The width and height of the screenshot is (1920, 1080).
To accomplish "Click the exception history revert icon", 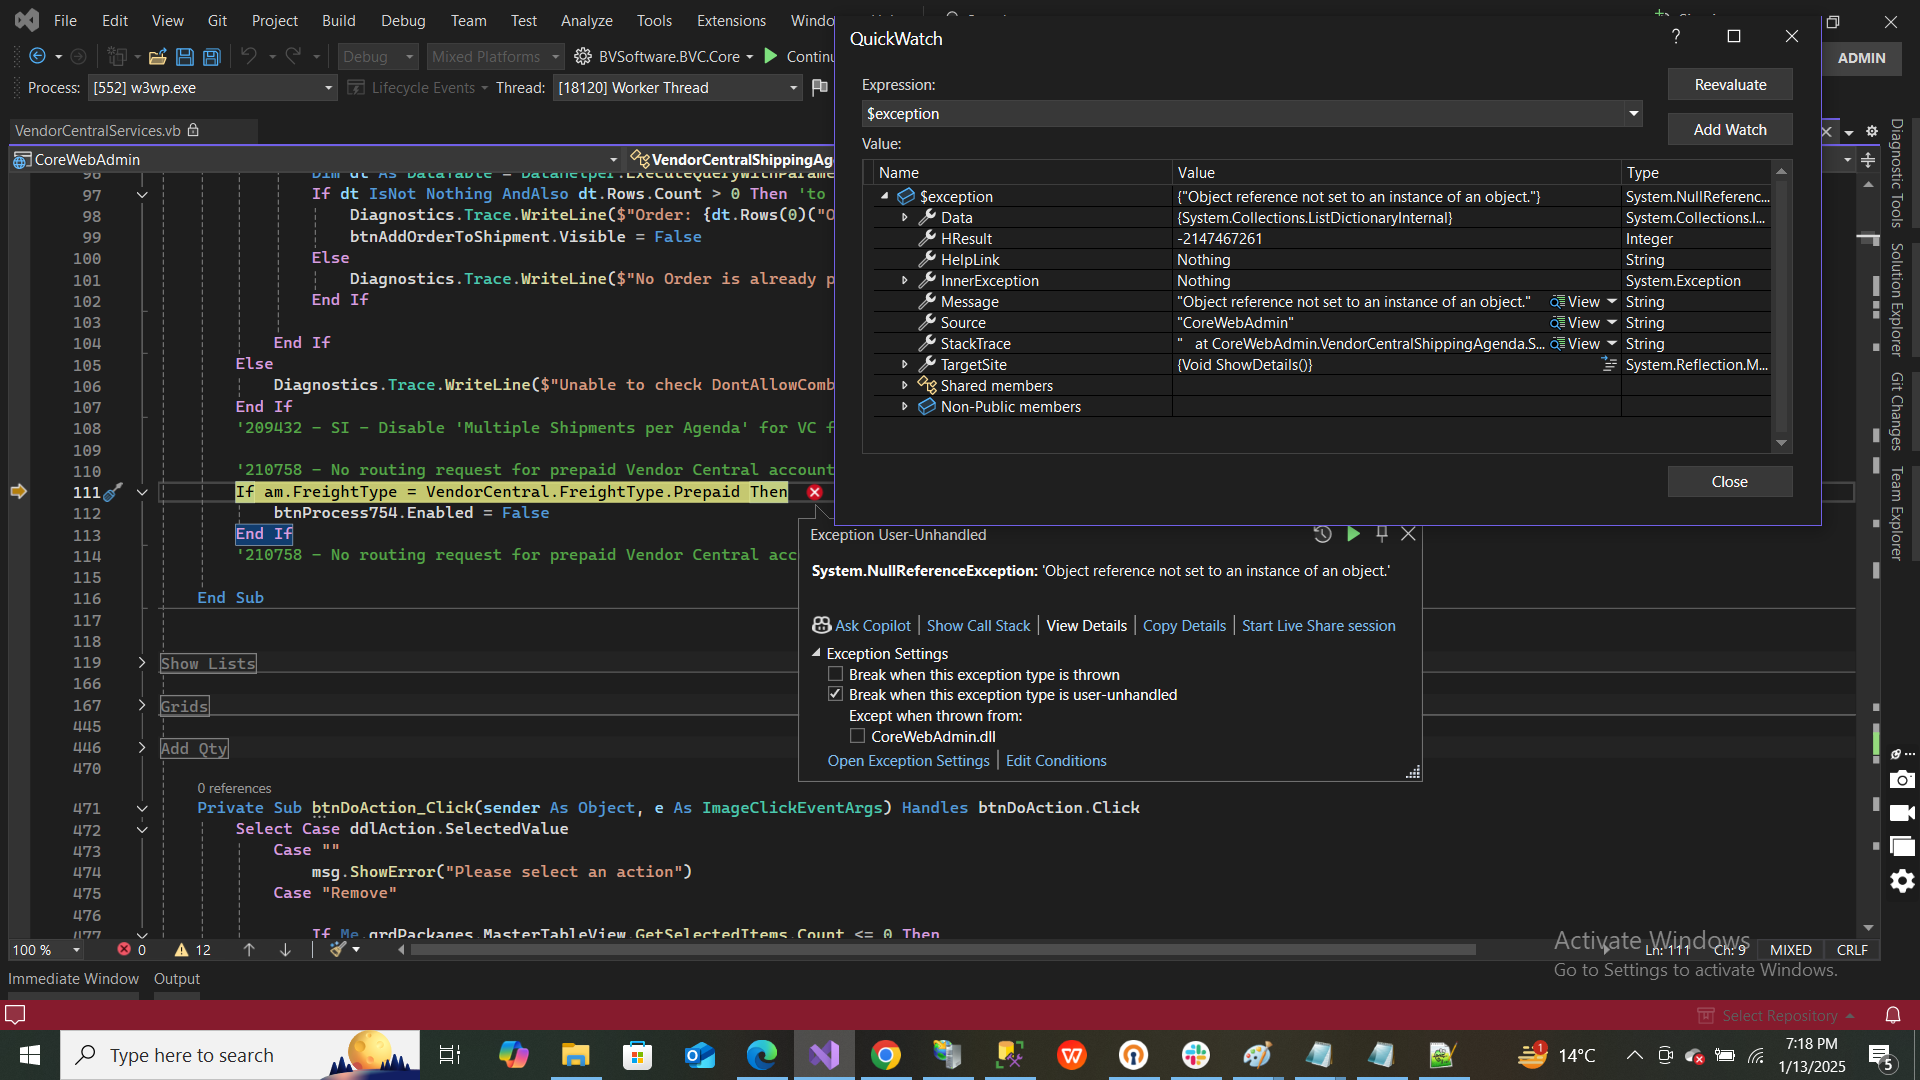I will [1322, 534].
